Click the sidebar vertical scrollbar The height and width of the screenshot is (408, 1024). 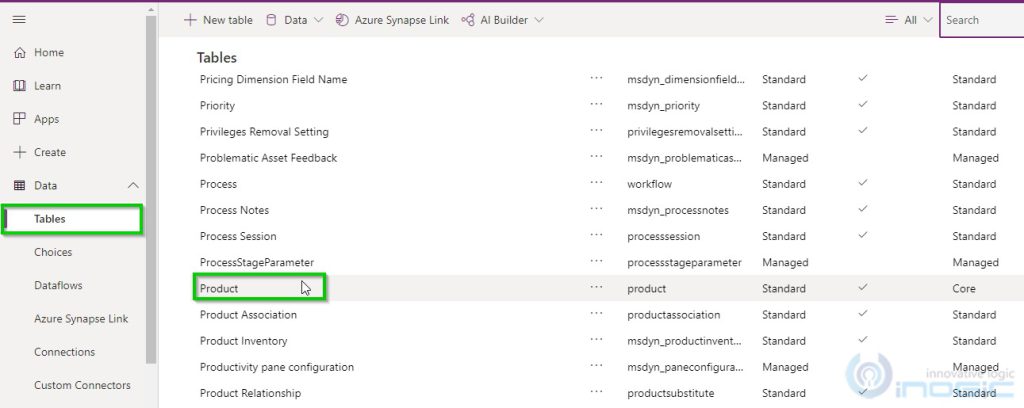(x=152, y=190)
